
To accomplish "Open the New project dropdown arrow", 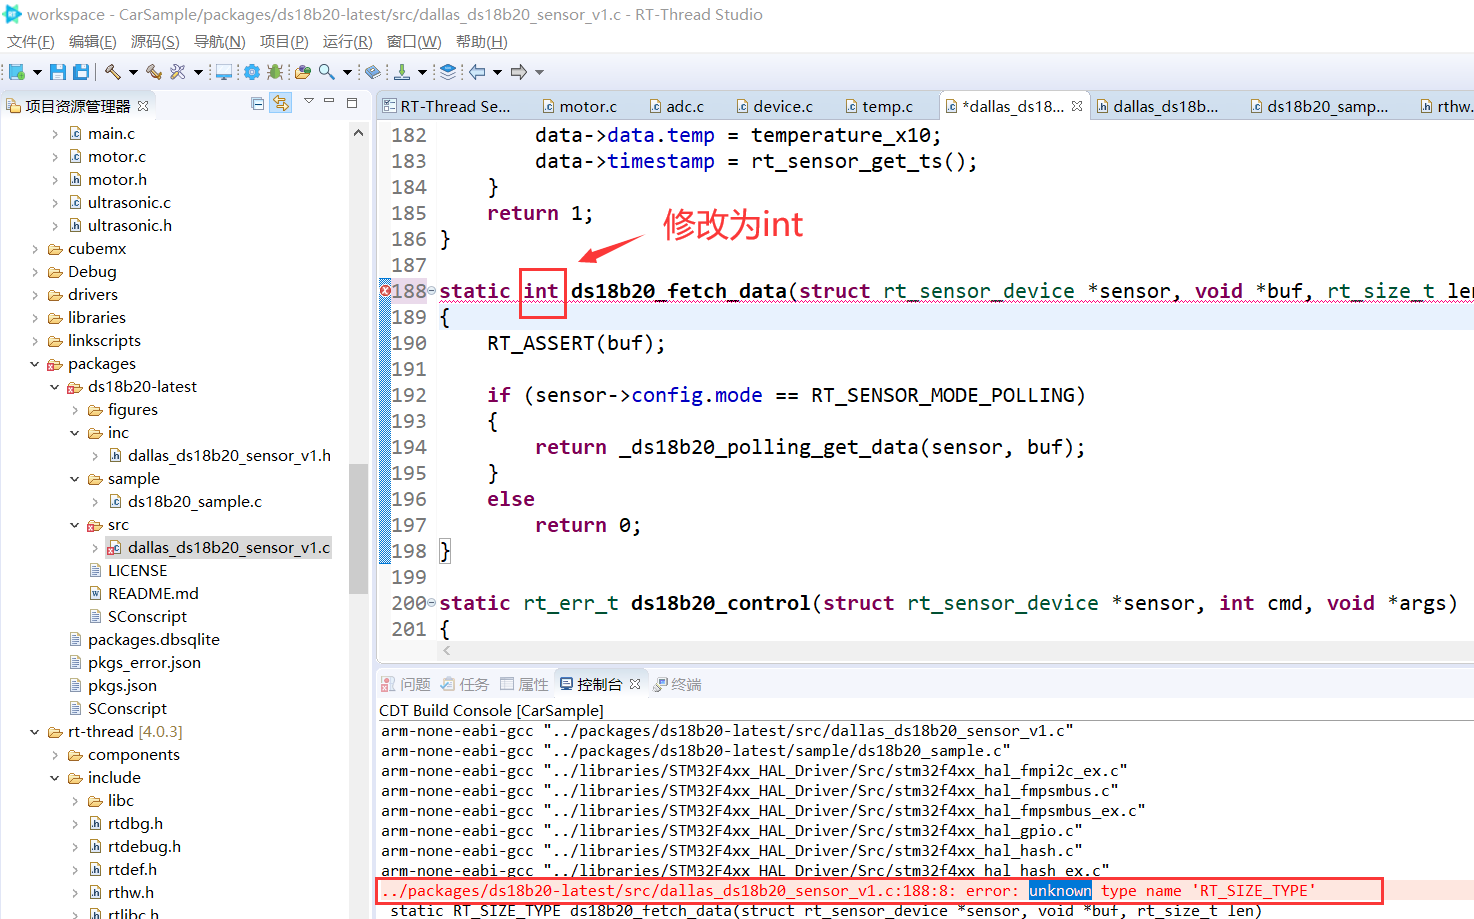I will [37, 72].
